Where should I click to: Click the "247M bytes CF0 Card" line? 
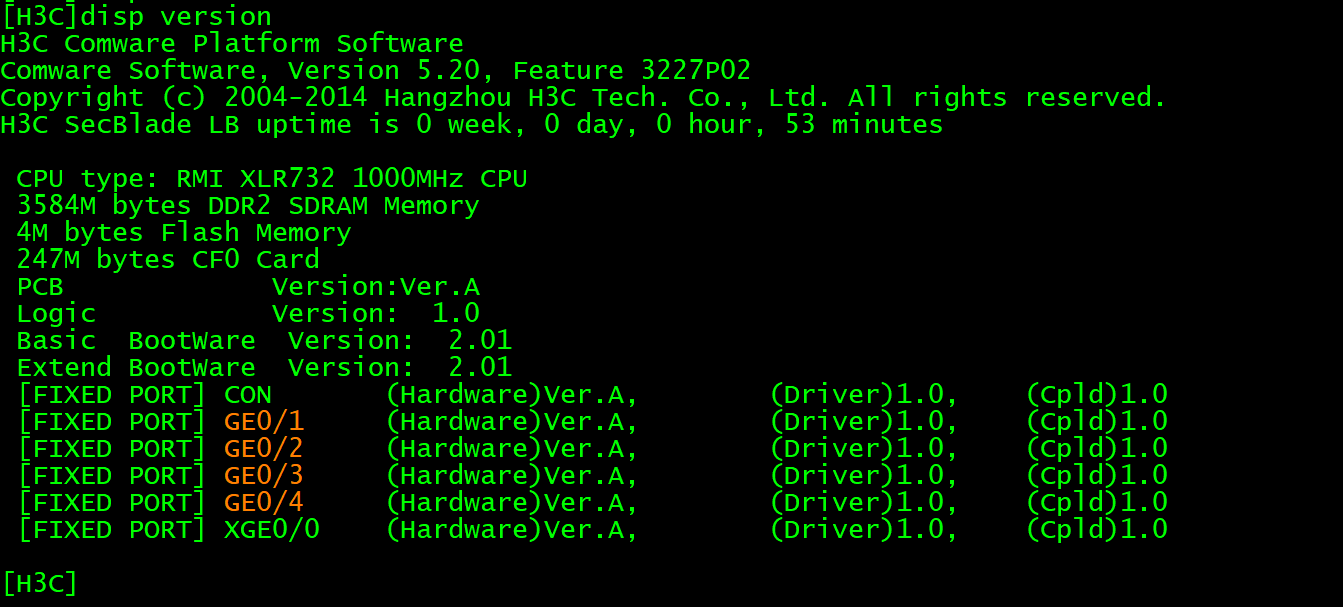pos(168,260)
